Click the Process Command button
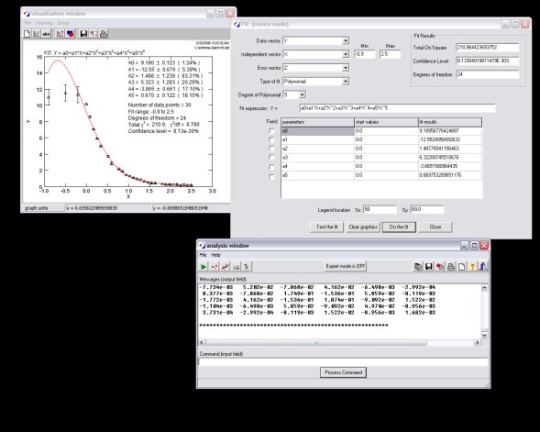This screenshot has width=540, height=432. (343, 372)
